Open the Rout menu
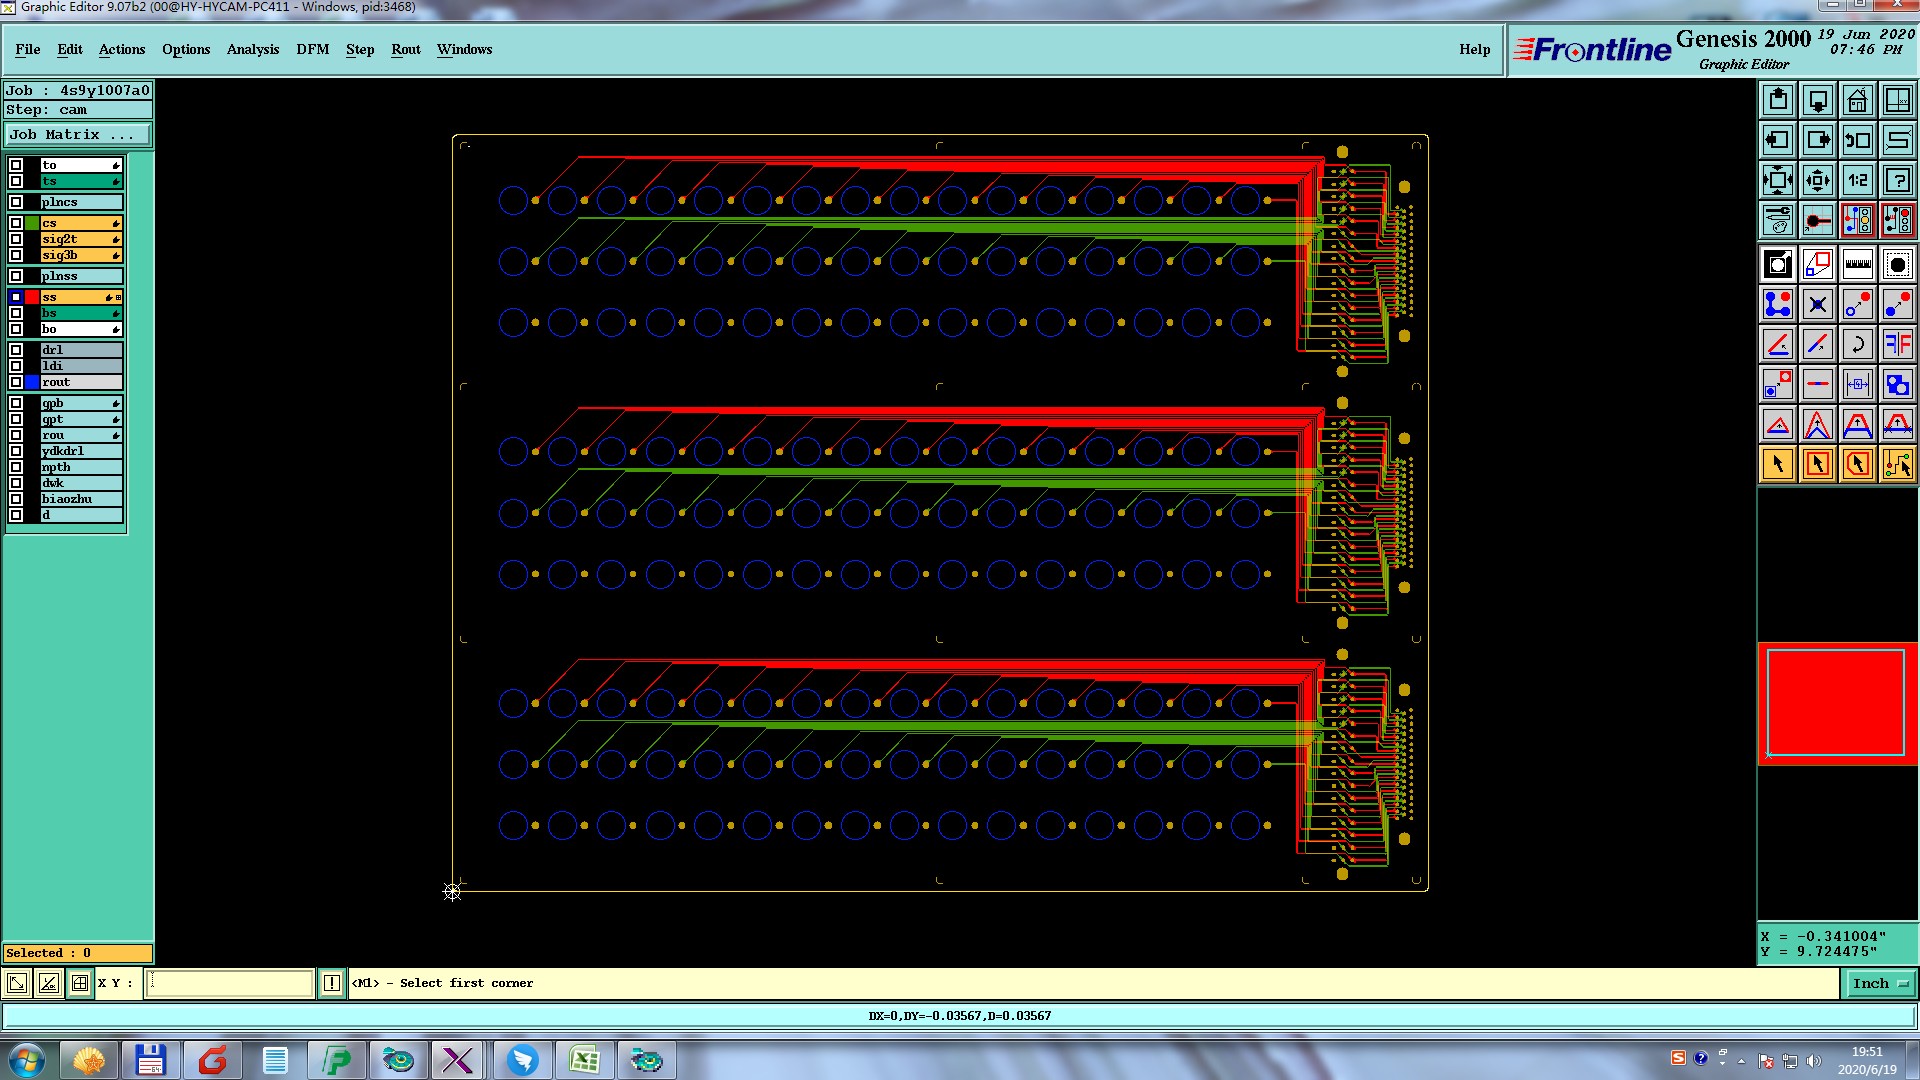 coord(405,49)
